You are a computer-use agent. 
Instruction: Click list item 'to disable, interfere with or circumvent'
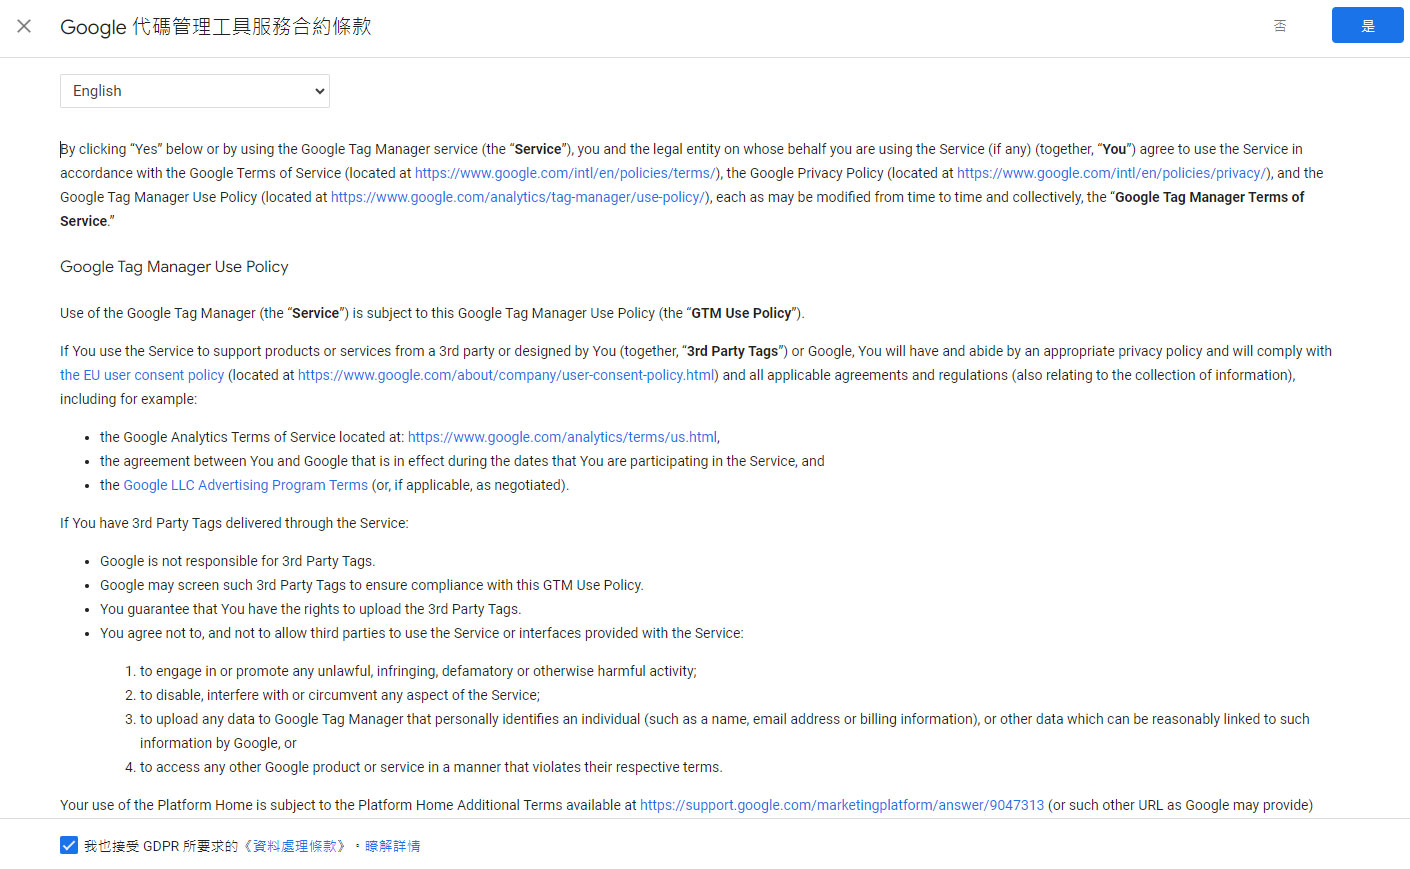pos(340,695)
